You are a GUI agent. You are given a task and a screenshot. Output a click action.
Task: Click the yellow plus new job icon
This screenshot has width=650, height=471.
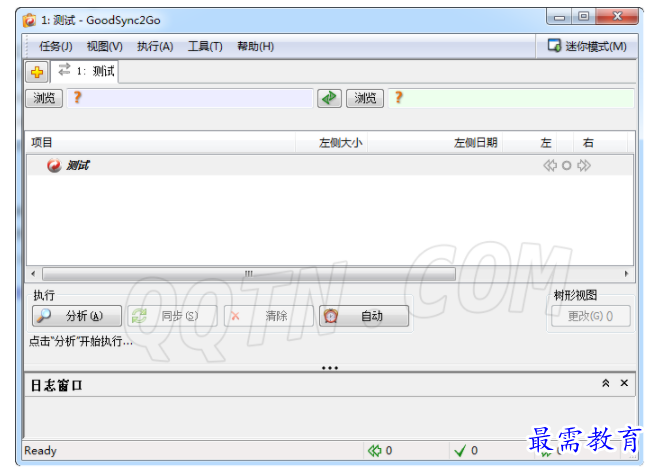click(37, 72)
